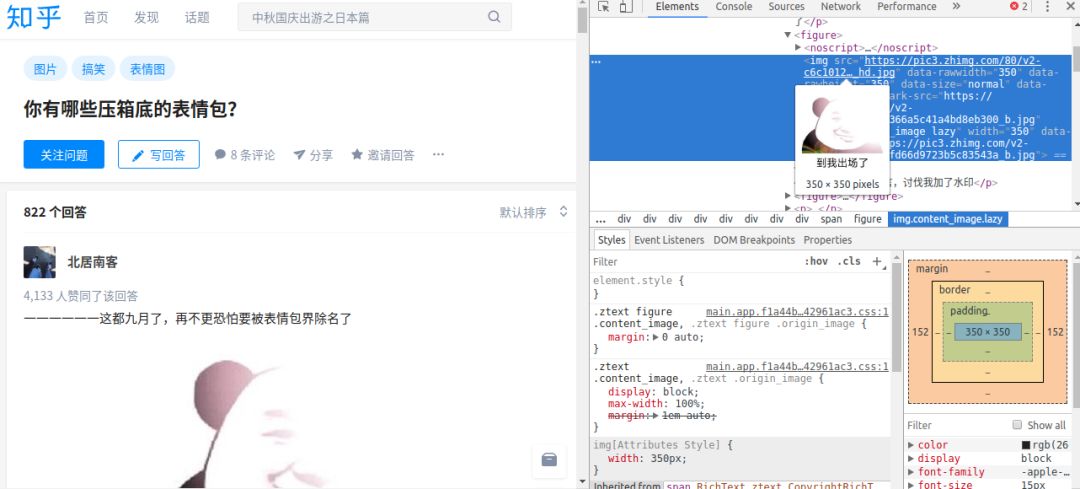Click the 搞笑 topic tag
This screenshot has width=1080, height=489.
[94, 69]
